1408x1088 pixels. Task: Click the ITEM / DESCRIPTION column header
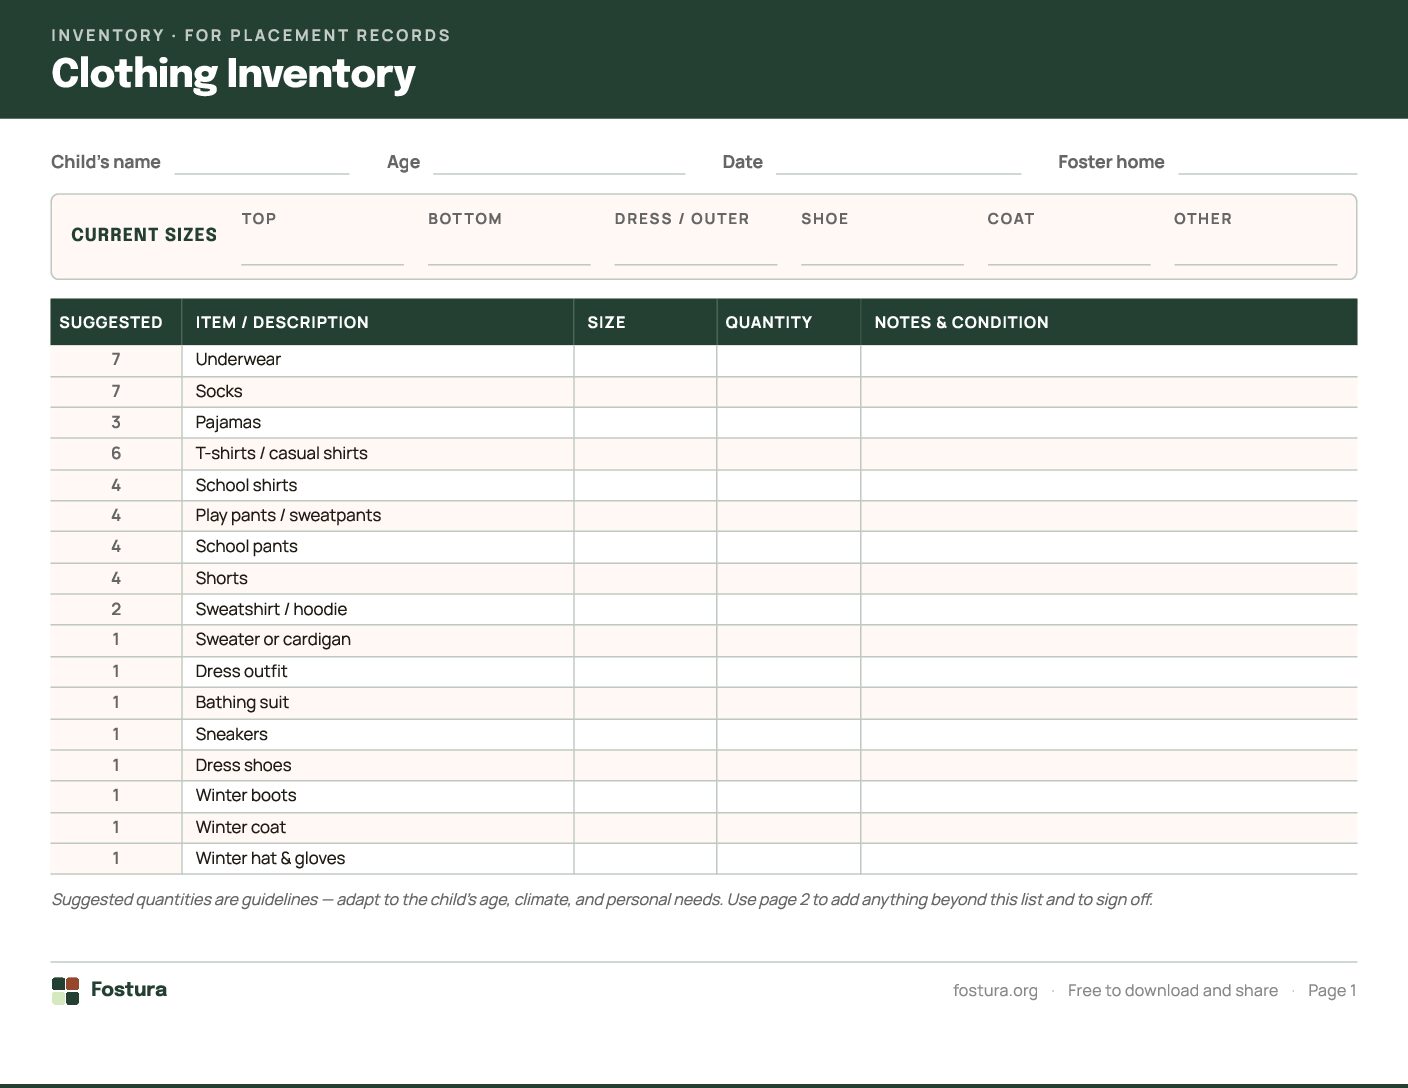pos(282,322)
